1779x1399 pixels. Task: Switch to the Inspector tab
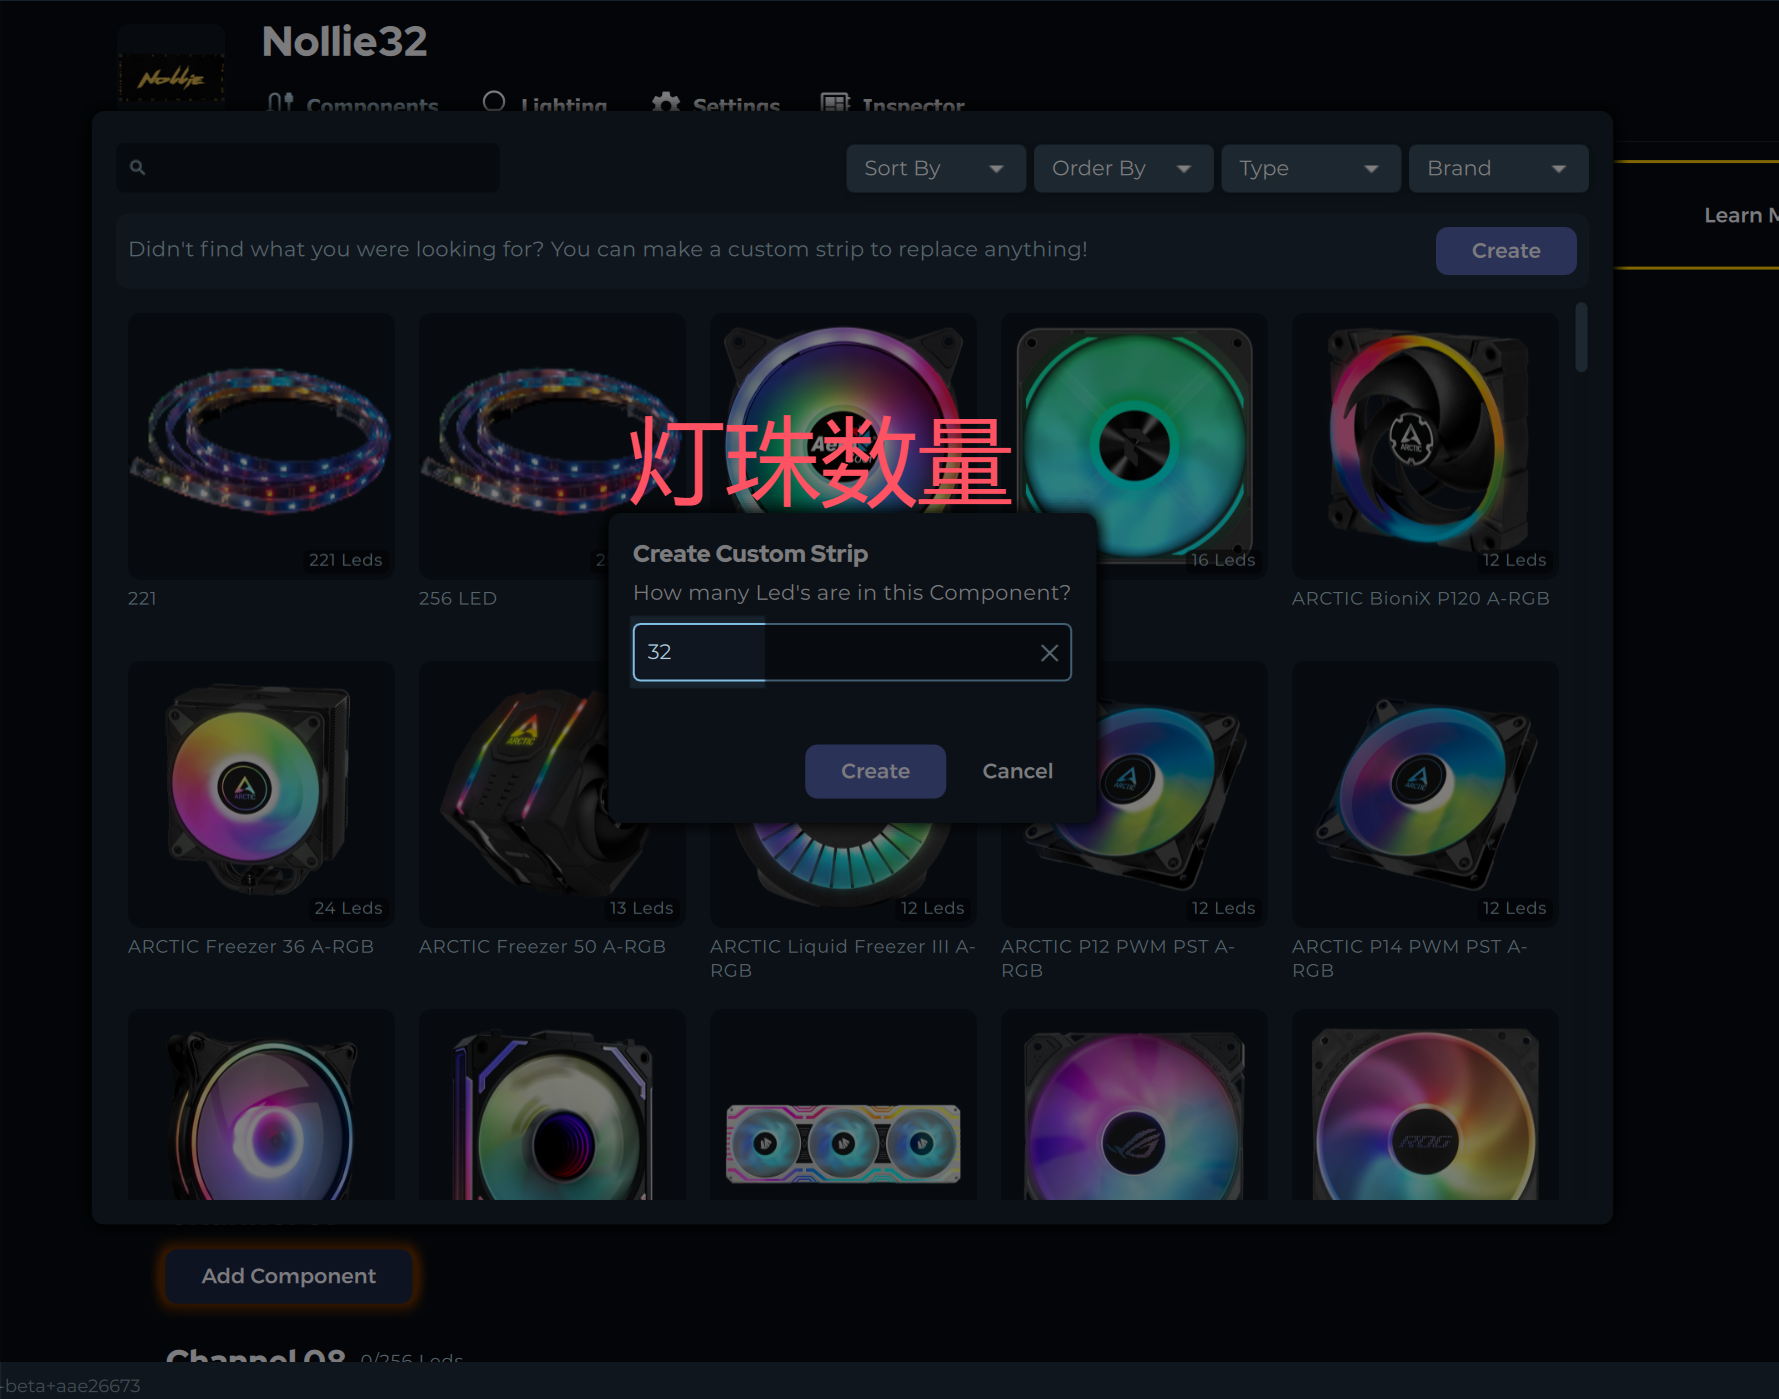coord(892,104)
